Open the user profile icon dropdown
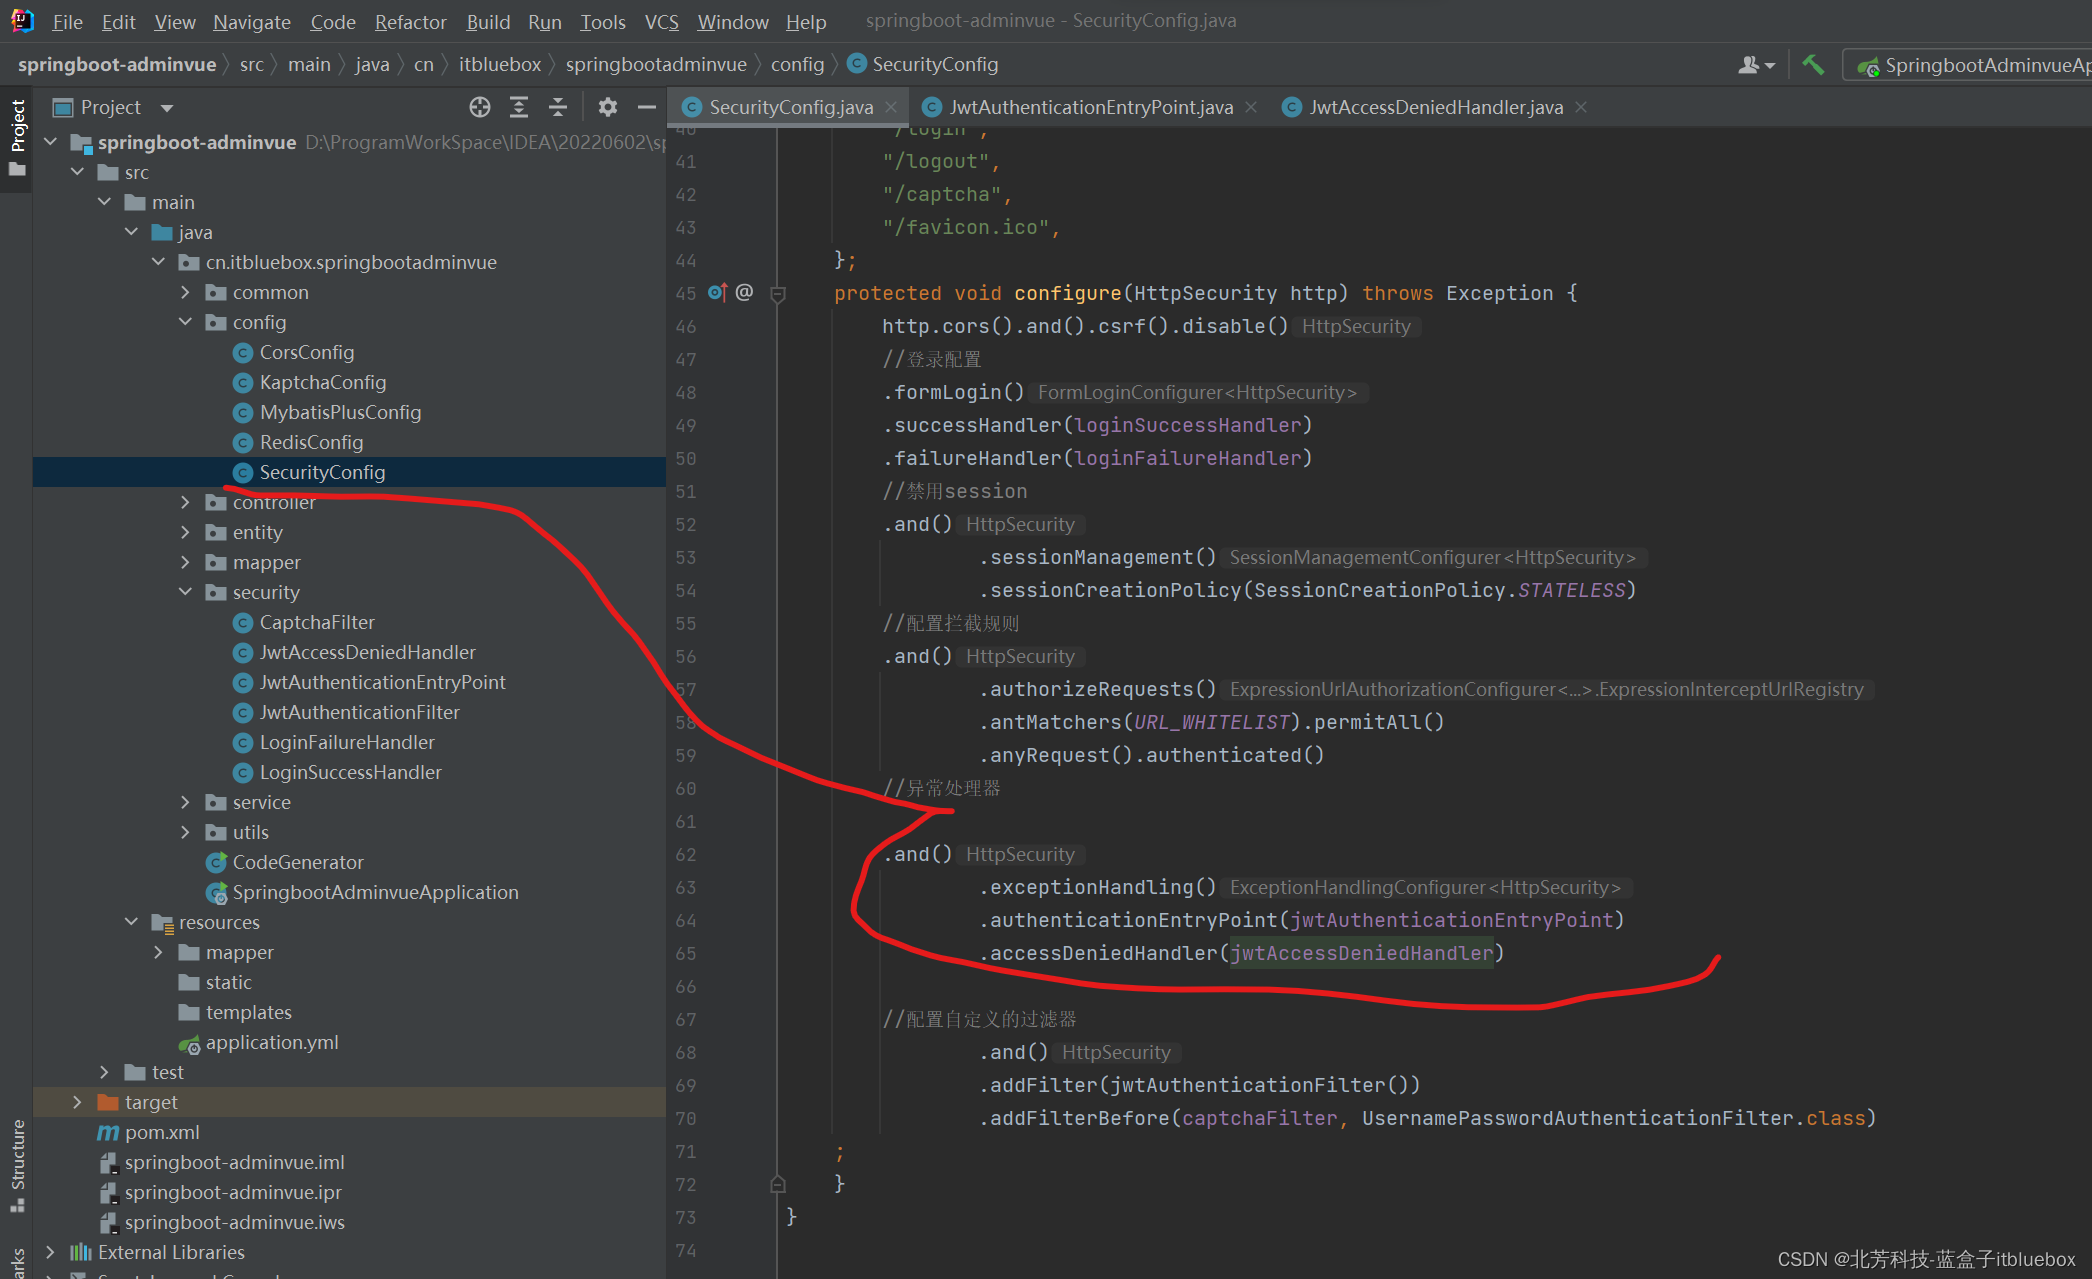The width and height of the screenshot is (2092, 1279). tap(1755, 65)
